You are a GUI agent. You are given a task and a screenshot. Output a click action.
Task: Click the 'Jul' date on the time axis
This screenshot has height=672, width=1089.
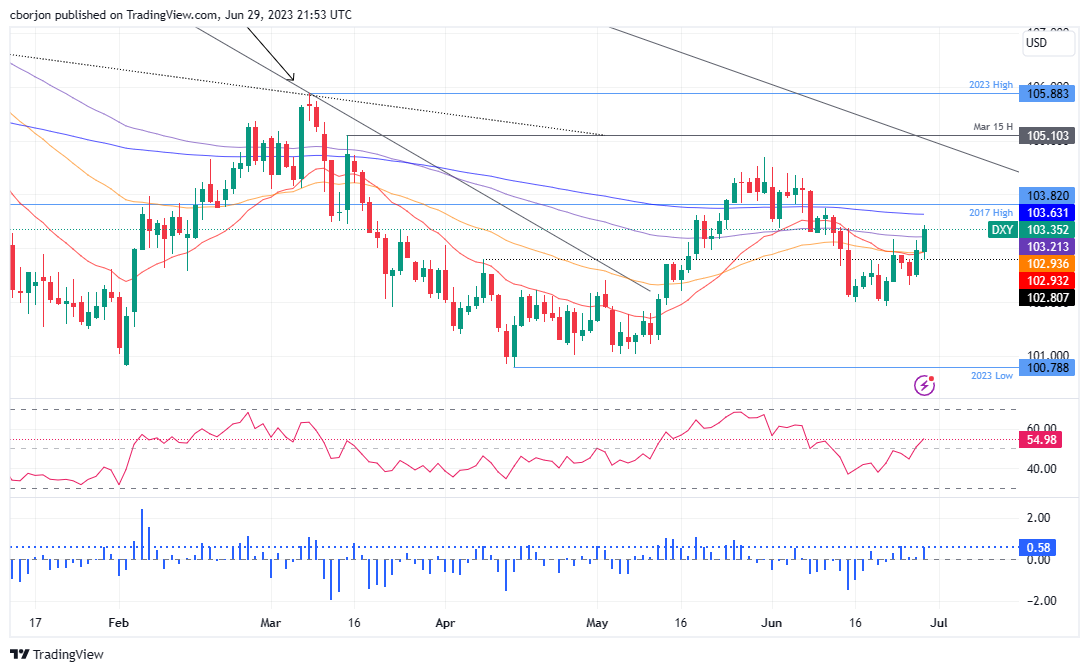[x=939, y=621]
